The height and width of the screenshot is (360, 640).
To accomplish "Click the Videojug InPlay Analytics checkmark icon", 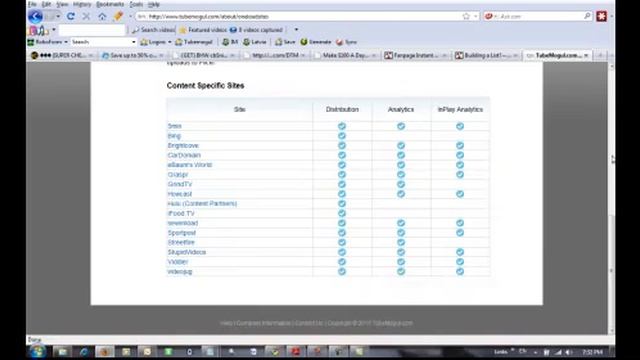I will click(x=460, y=271).
